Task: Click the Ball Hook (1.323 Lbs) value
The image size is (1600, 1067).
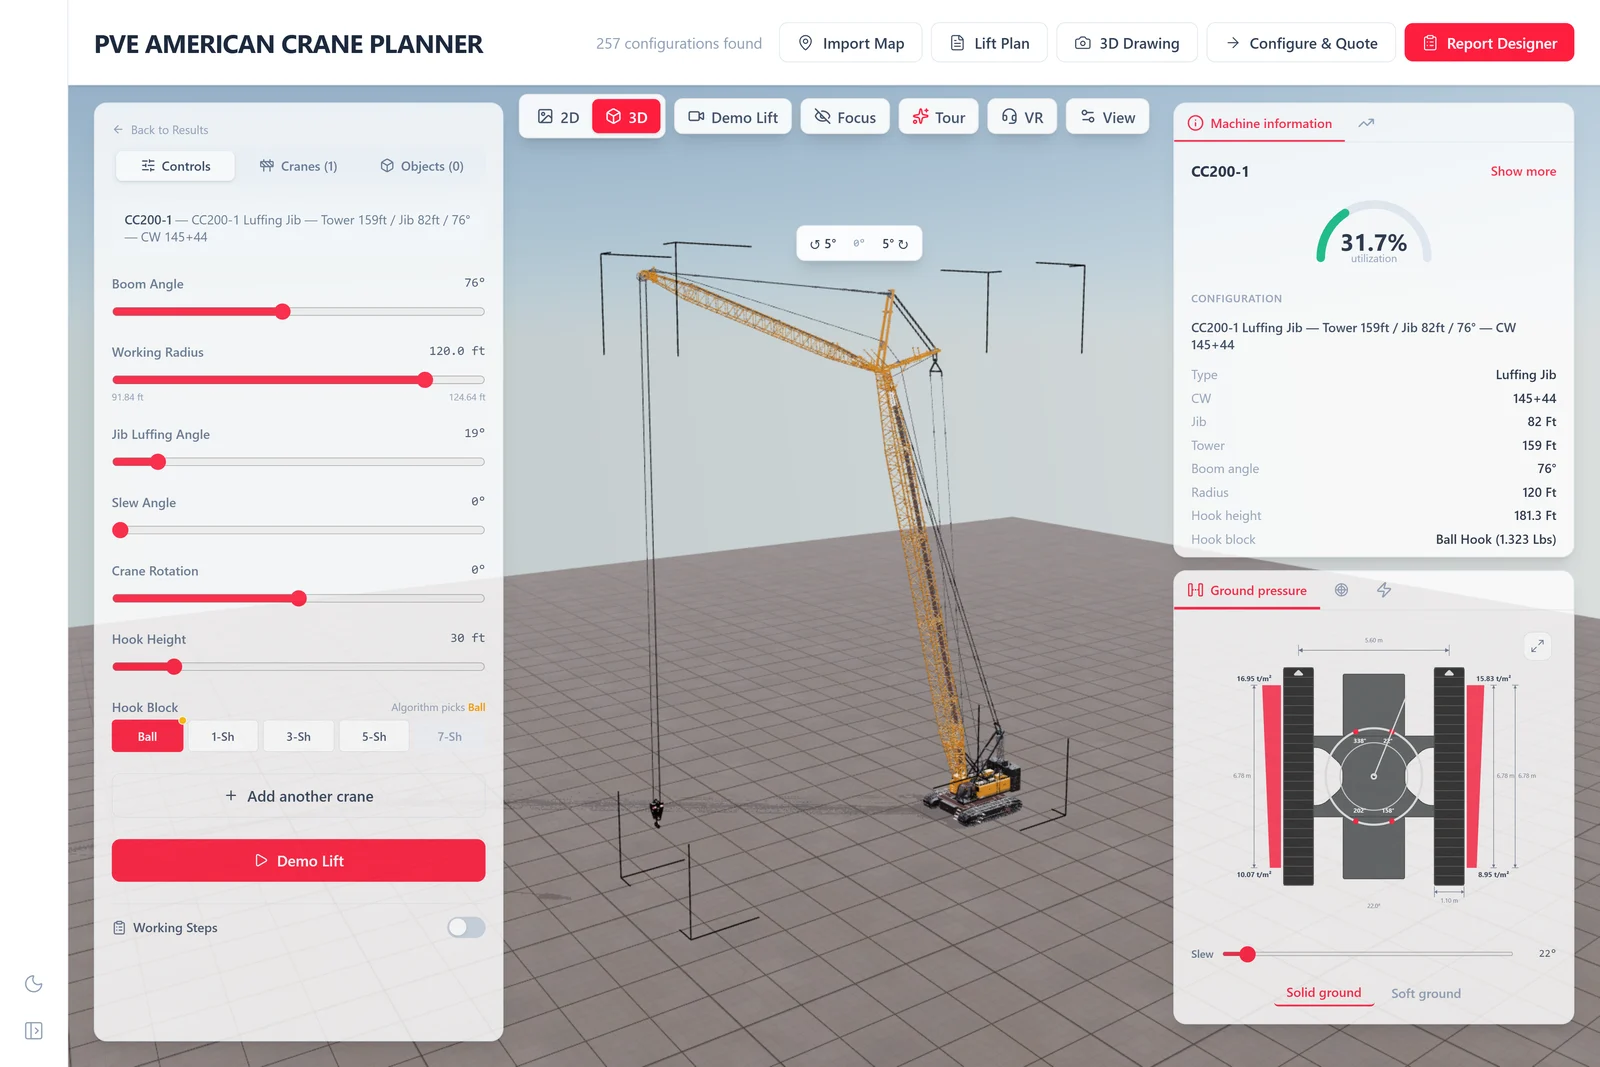Action: click(1496, 539)
